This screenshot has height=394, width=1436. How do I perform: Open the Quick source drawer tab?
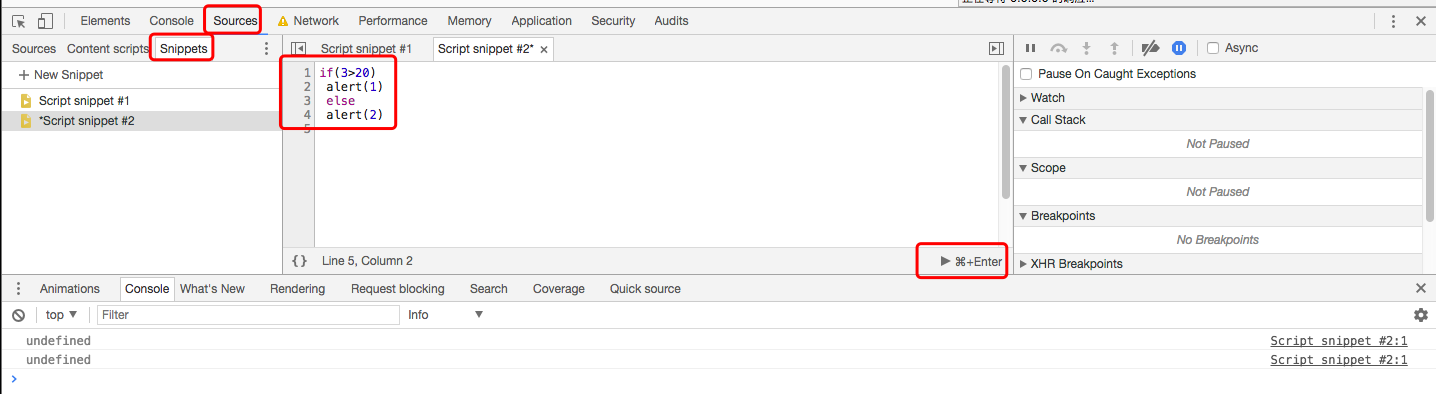coord(645,288)
